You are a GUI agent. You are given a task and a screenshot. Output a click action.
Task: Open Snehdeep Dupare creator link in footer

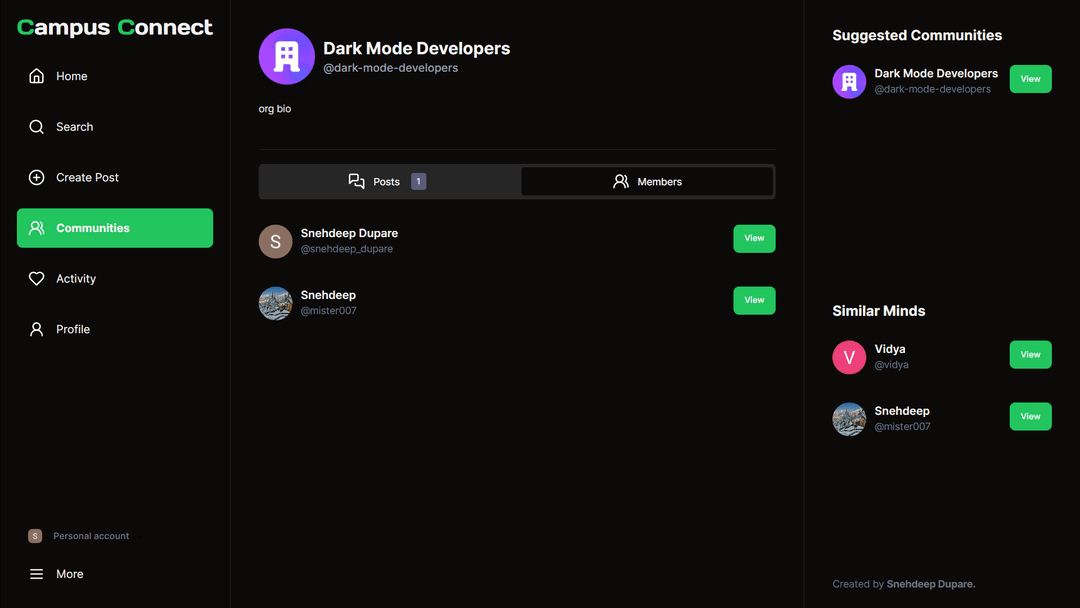930,584
